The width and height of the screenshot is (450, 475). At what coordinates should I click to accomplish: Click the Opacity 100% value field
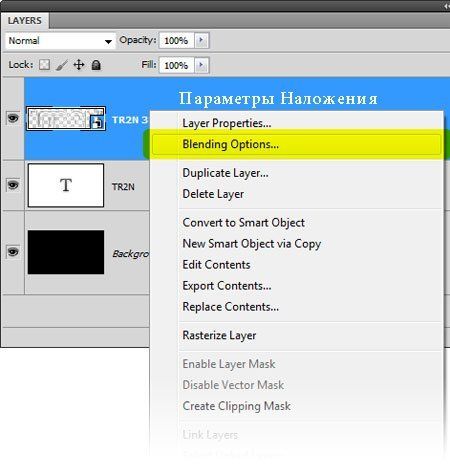[176, 40]
